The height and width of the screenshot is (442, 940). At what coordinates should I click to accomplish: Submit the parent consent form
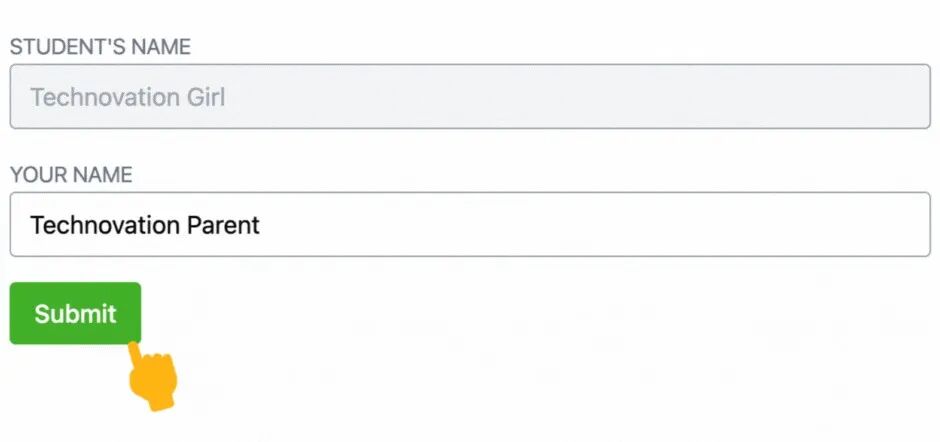click(75, 313)
